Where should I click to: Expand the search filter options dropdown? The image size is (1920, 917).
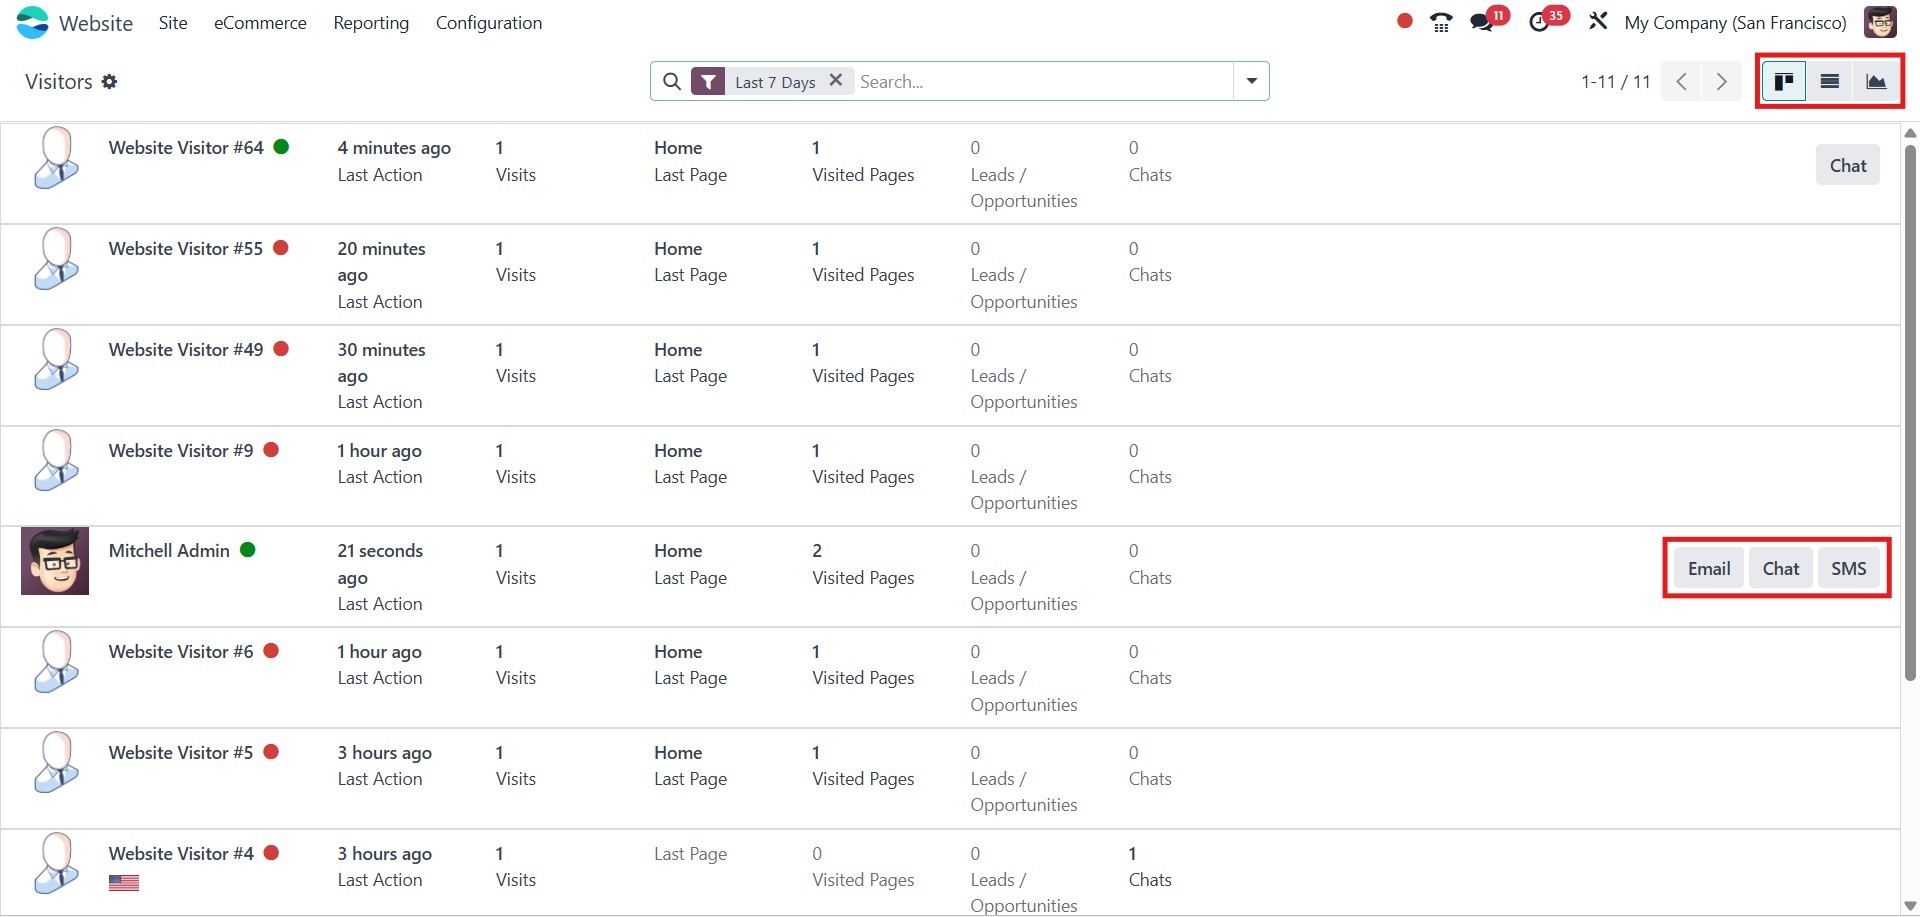[x=1251, y=81]
